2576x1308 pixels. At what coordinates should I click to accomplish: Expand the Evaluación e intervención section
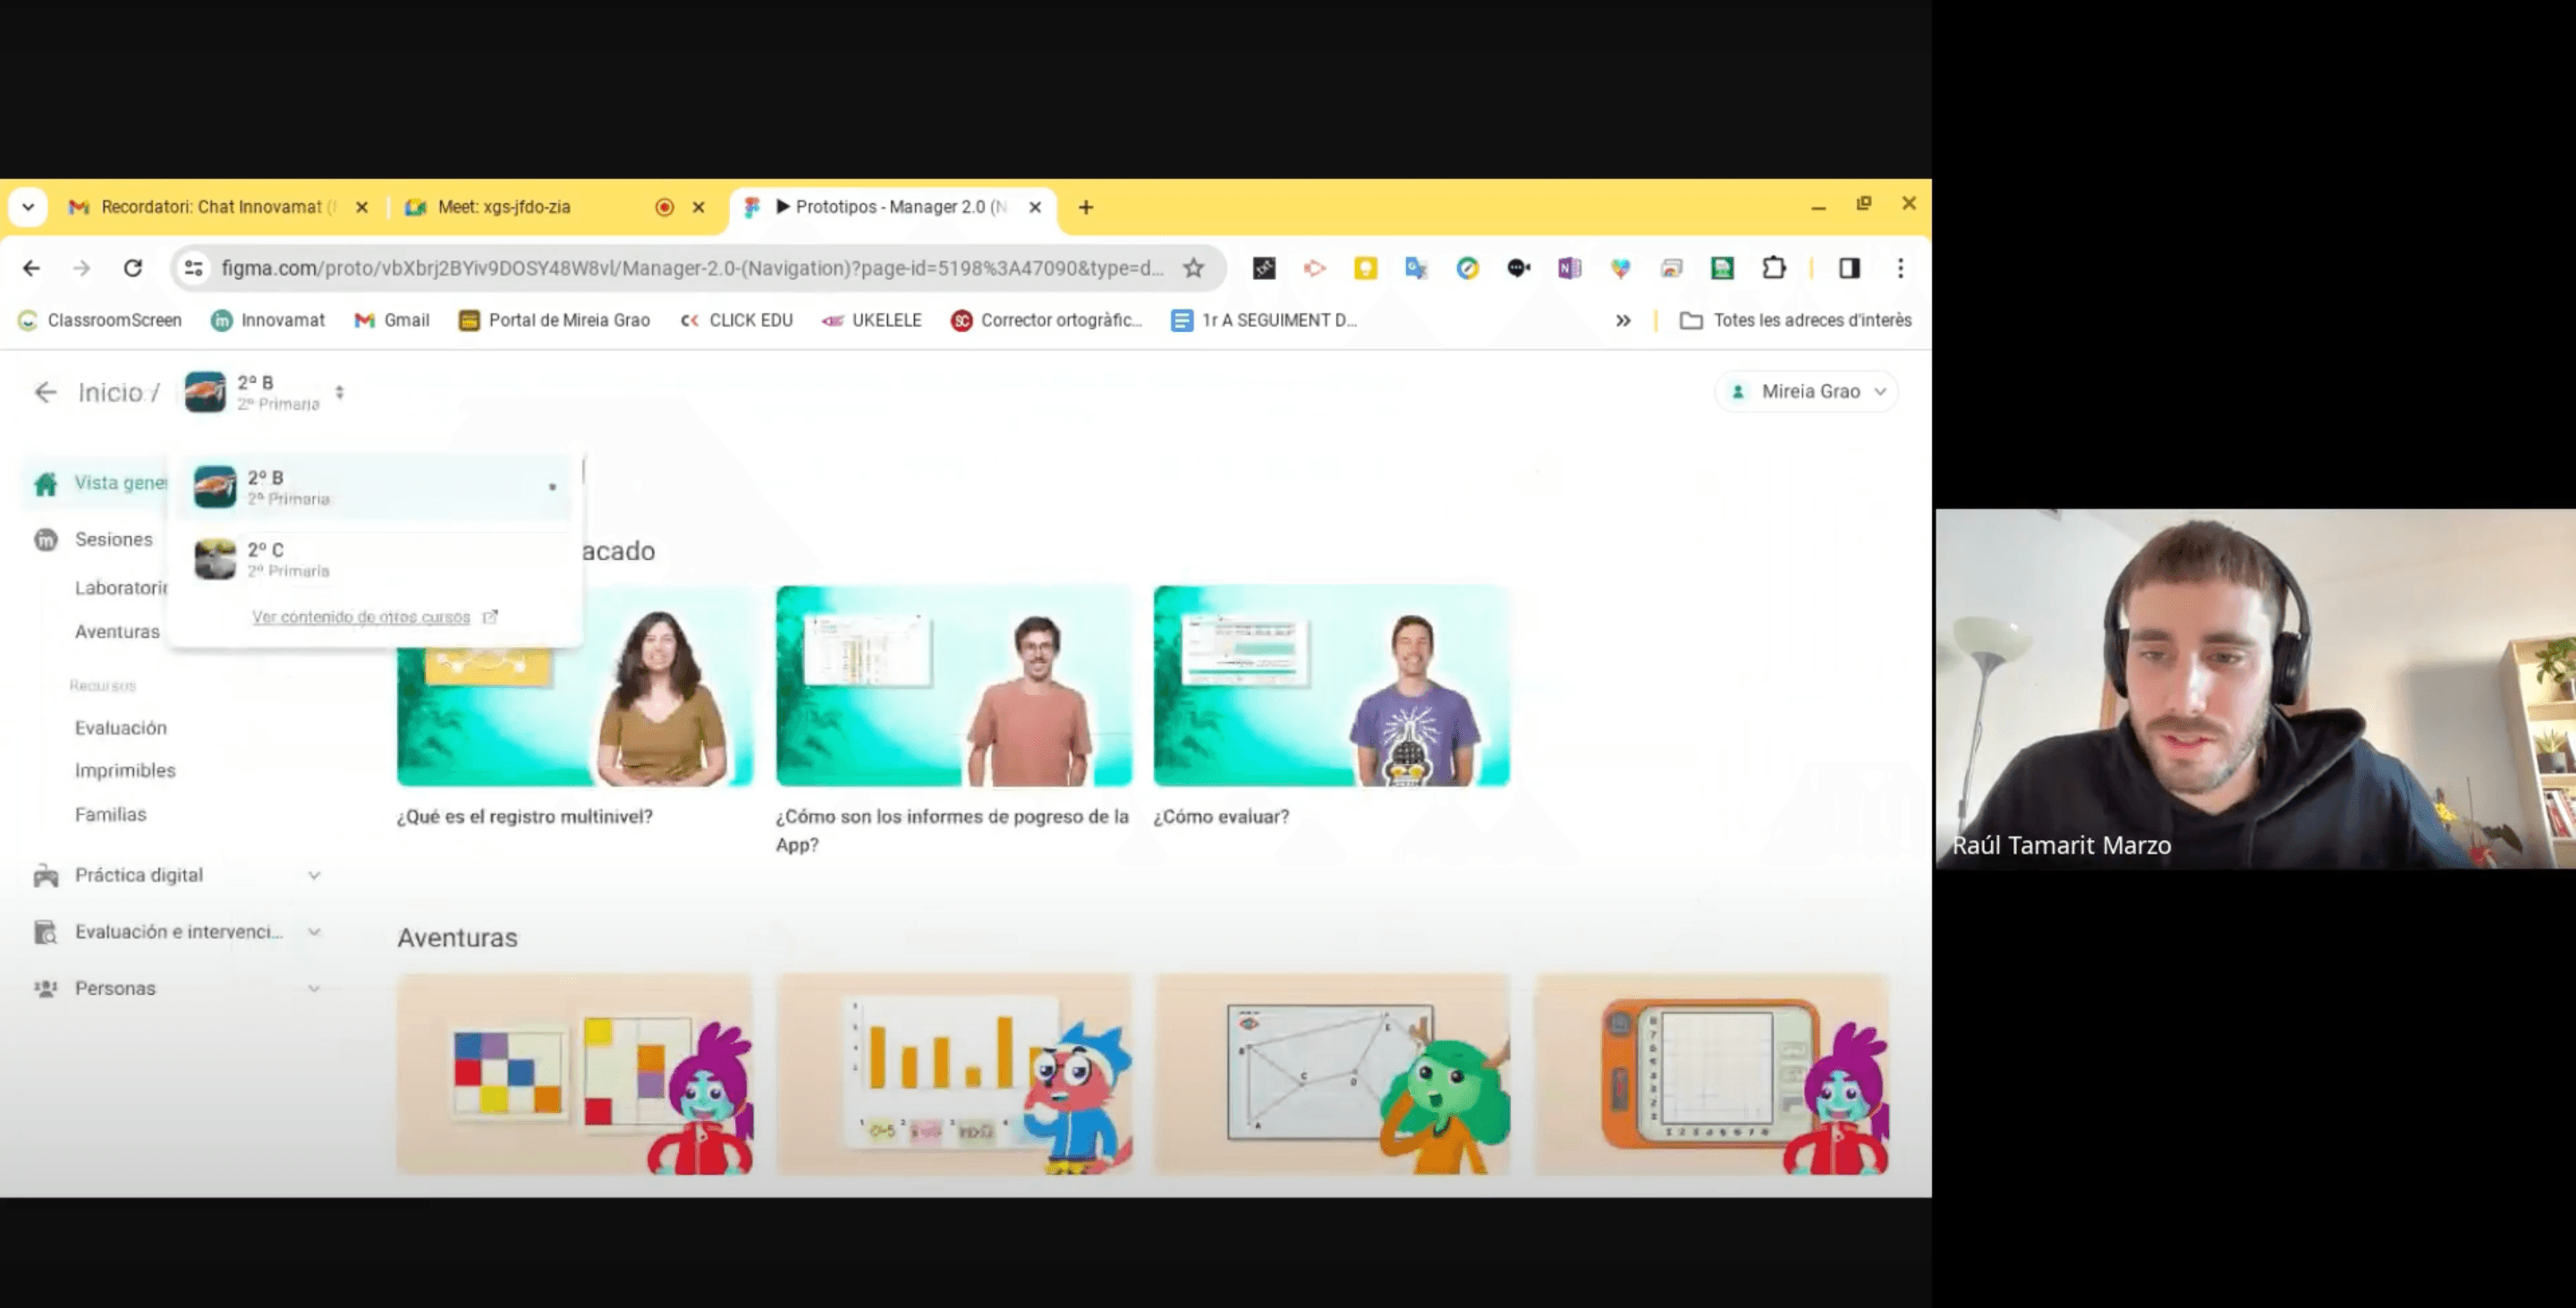(x=314, y=932)
